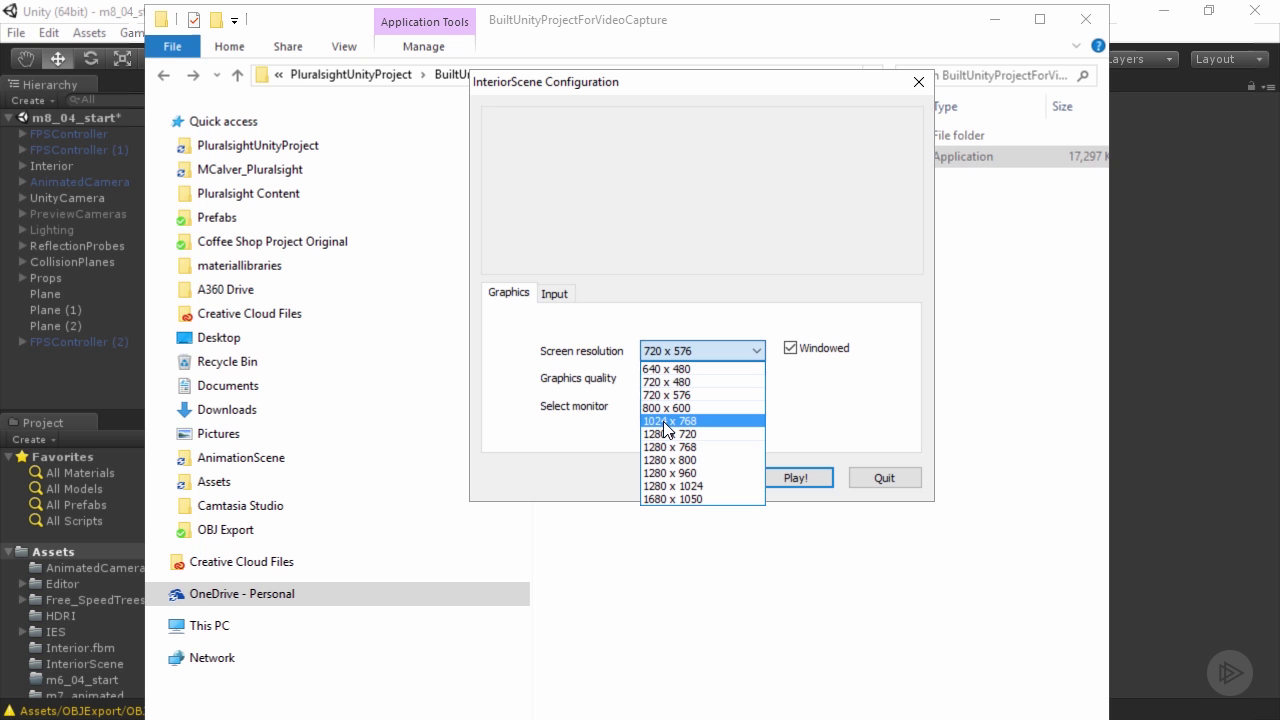Choose 800 x 600 resolution

[702, 408]
